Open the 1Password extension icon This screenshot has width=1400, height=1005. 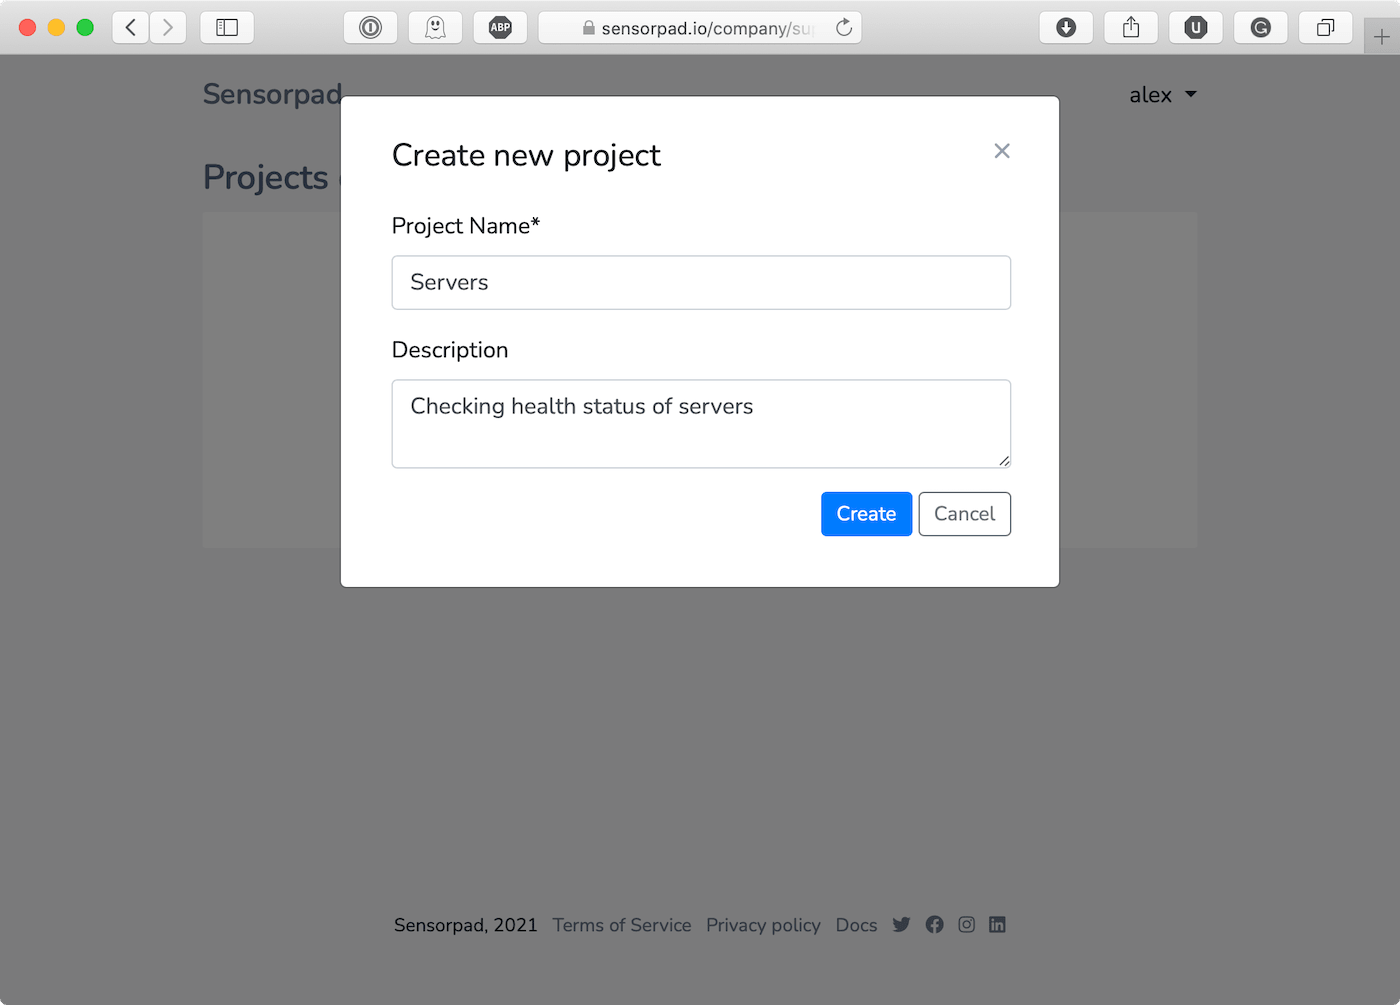coord(371,27)
